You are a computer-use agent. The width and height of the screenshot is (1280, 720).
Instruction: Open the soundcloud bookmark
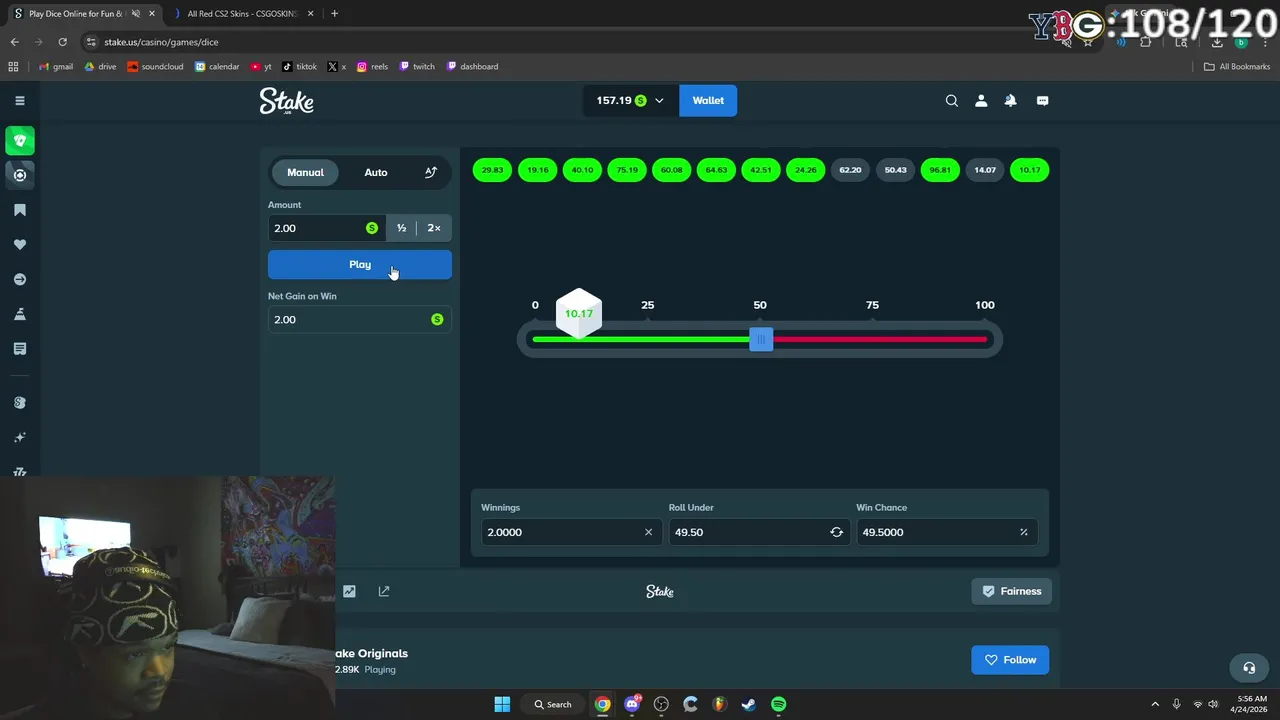[155, 67]
